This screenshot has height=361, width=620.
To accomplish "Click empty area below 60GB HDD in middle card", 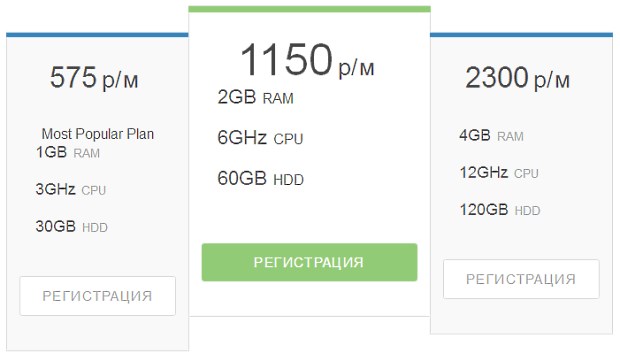I will 309,215.
